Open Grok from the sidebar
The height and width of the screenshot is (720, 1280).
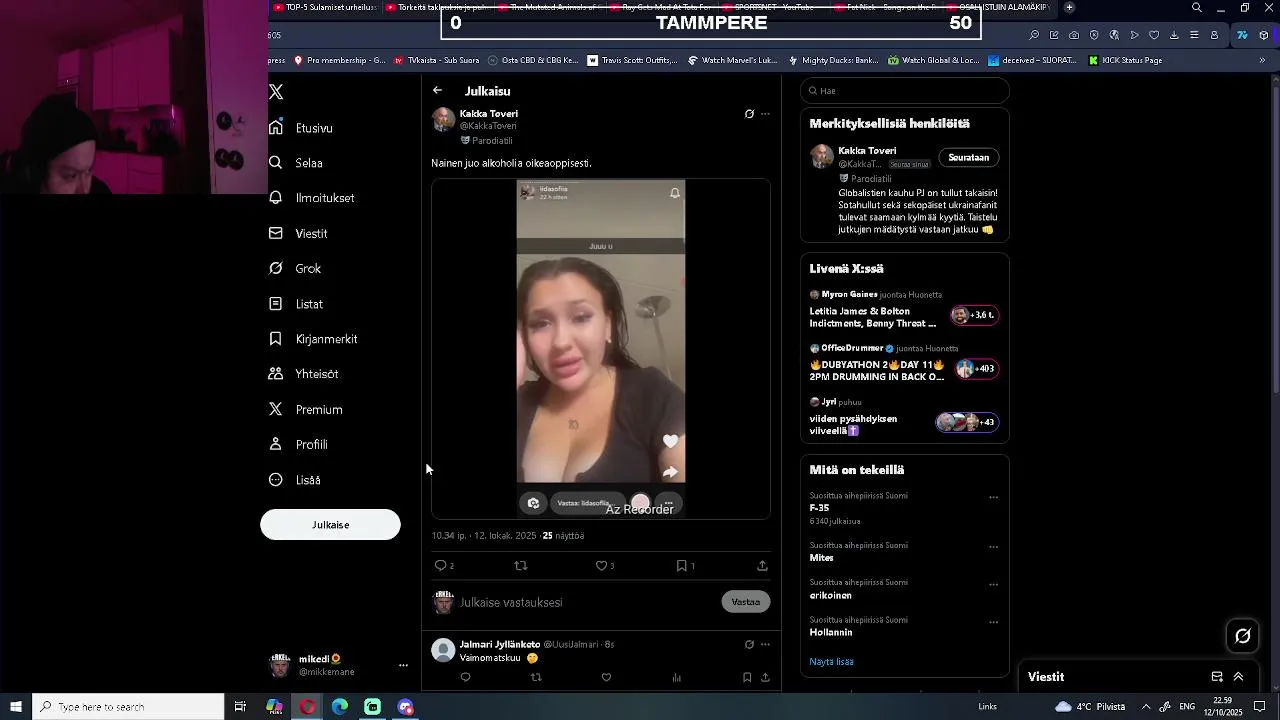[295, 269]
